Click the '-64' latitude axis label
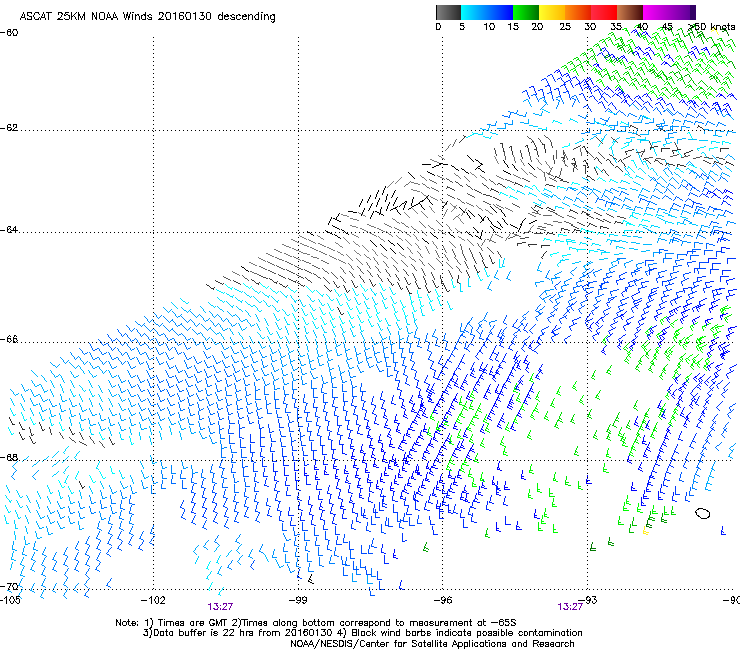 pyautogui.click(x=9, y=230)
